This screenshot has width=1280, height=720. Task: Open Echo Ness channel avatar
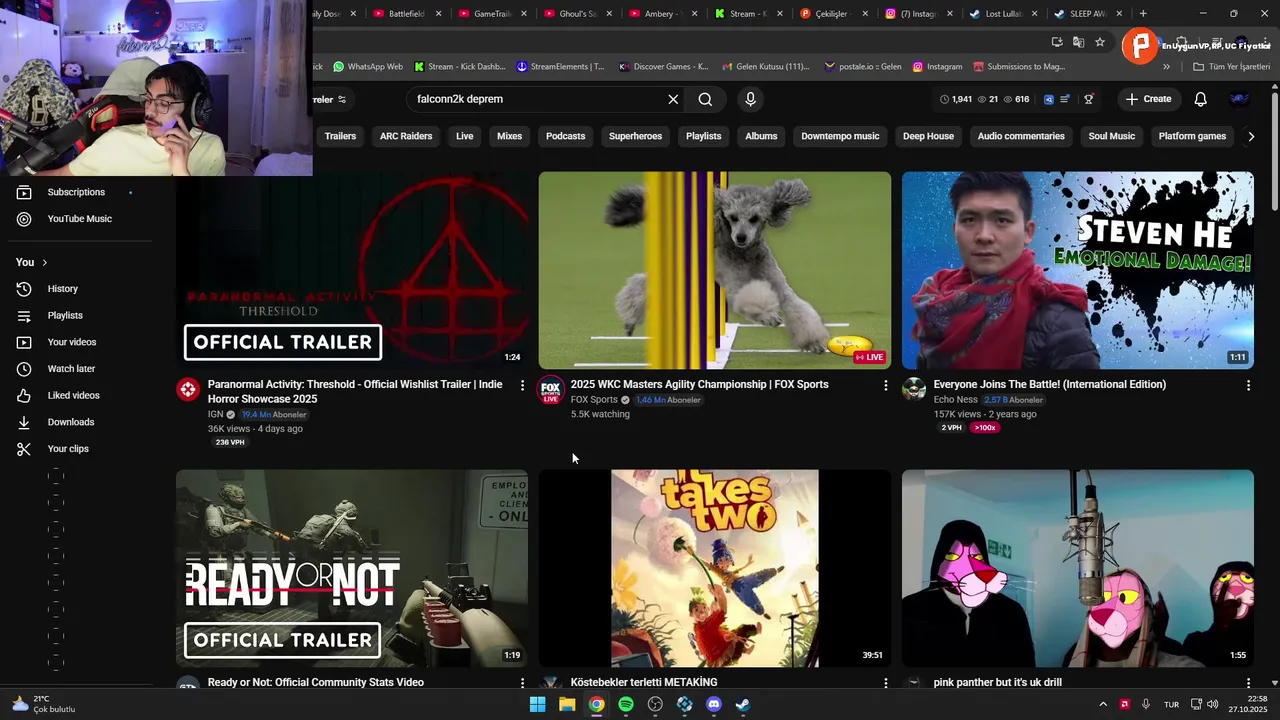(x=914, y=390)
